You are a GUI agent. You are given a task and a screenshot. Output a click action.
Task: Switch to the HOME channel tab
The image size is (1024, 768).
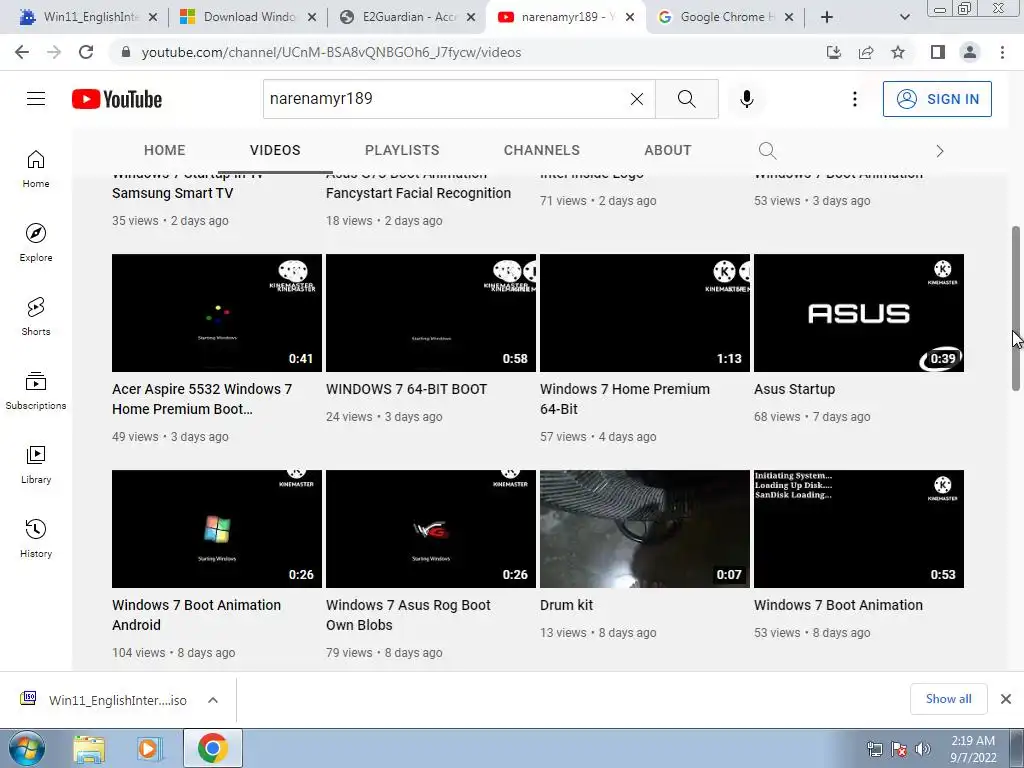pyautogui.click(x=165, y=150)
